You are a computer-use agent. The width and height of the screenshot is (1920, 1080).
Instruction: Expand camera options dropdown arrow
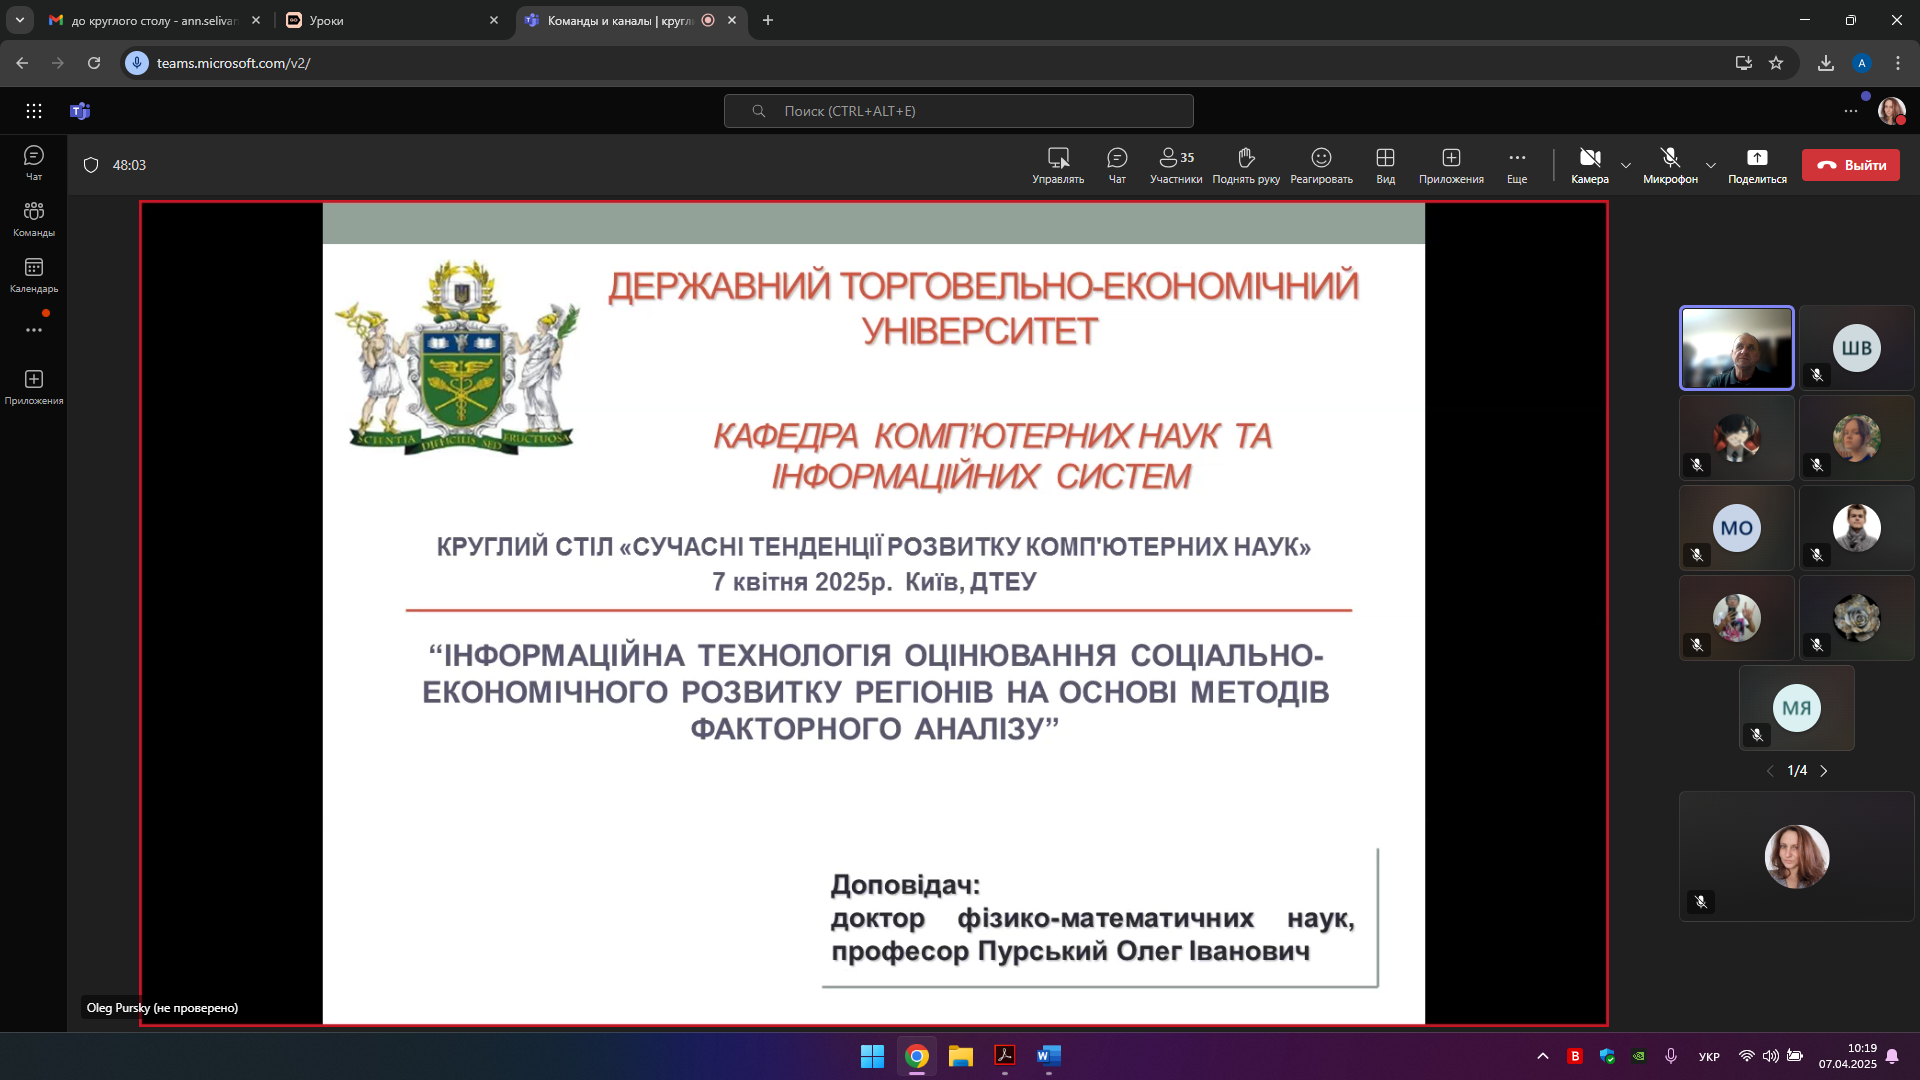coord(1626,165)
